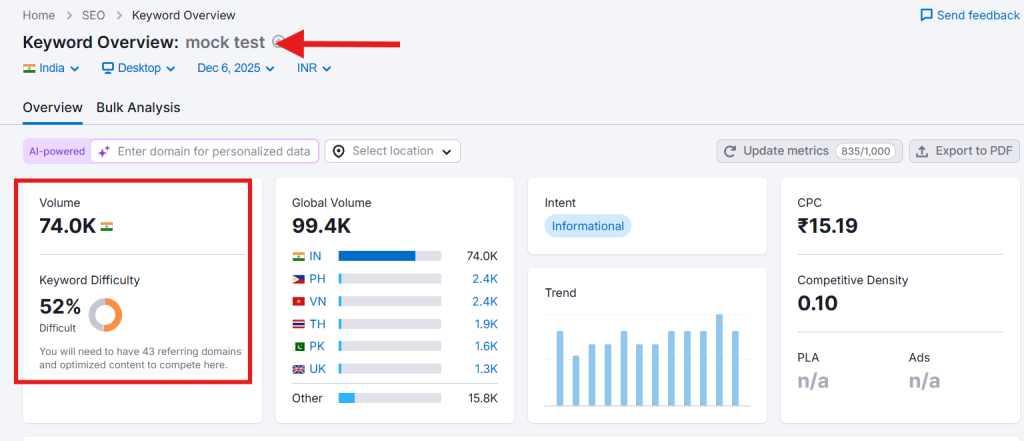This screenshot has height=441, width=1024.
Task: Click the PH 2.4K volume value
Action: 485,279
